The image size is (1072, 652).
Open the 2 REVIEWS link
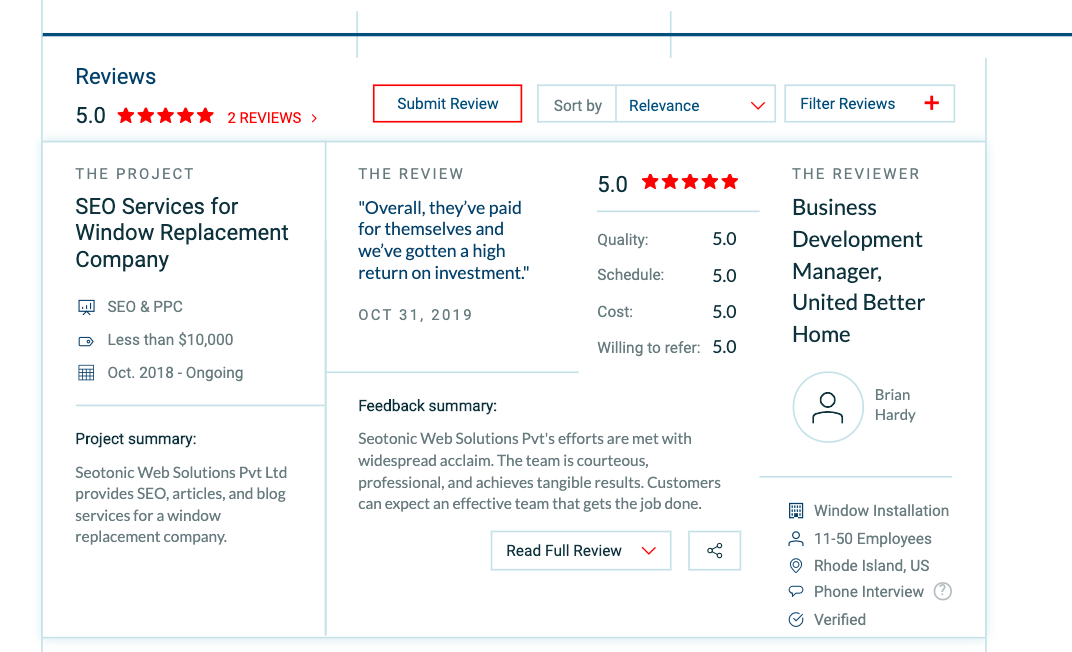tap(272, 118)
